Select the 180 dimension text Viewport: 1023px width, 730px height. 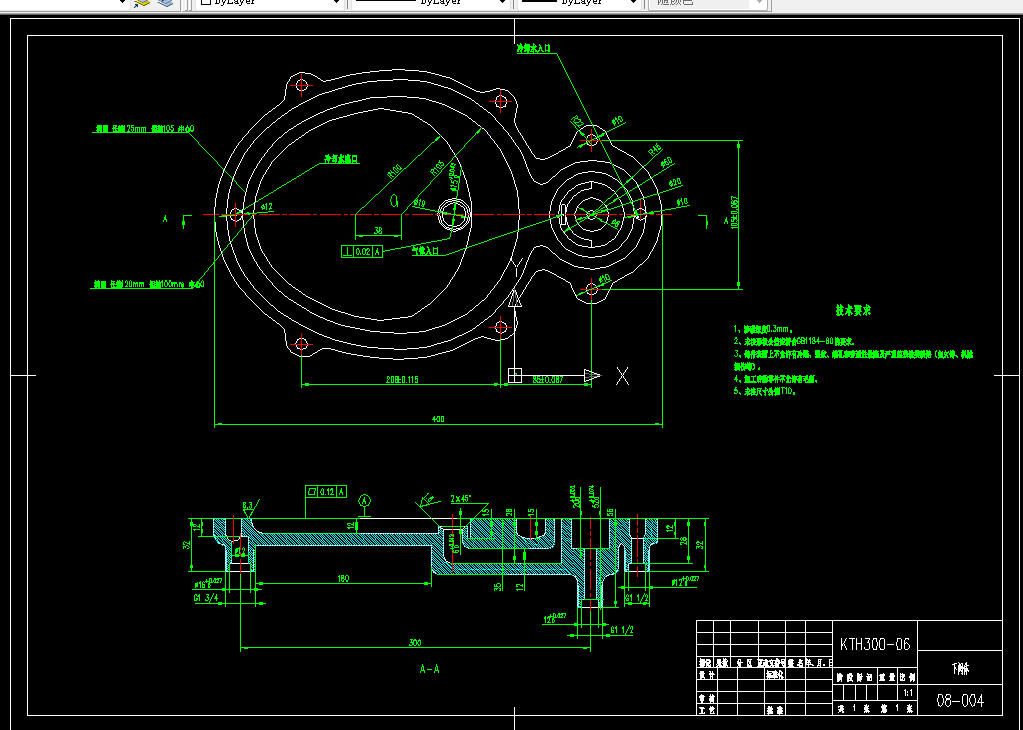pos(344,578)
